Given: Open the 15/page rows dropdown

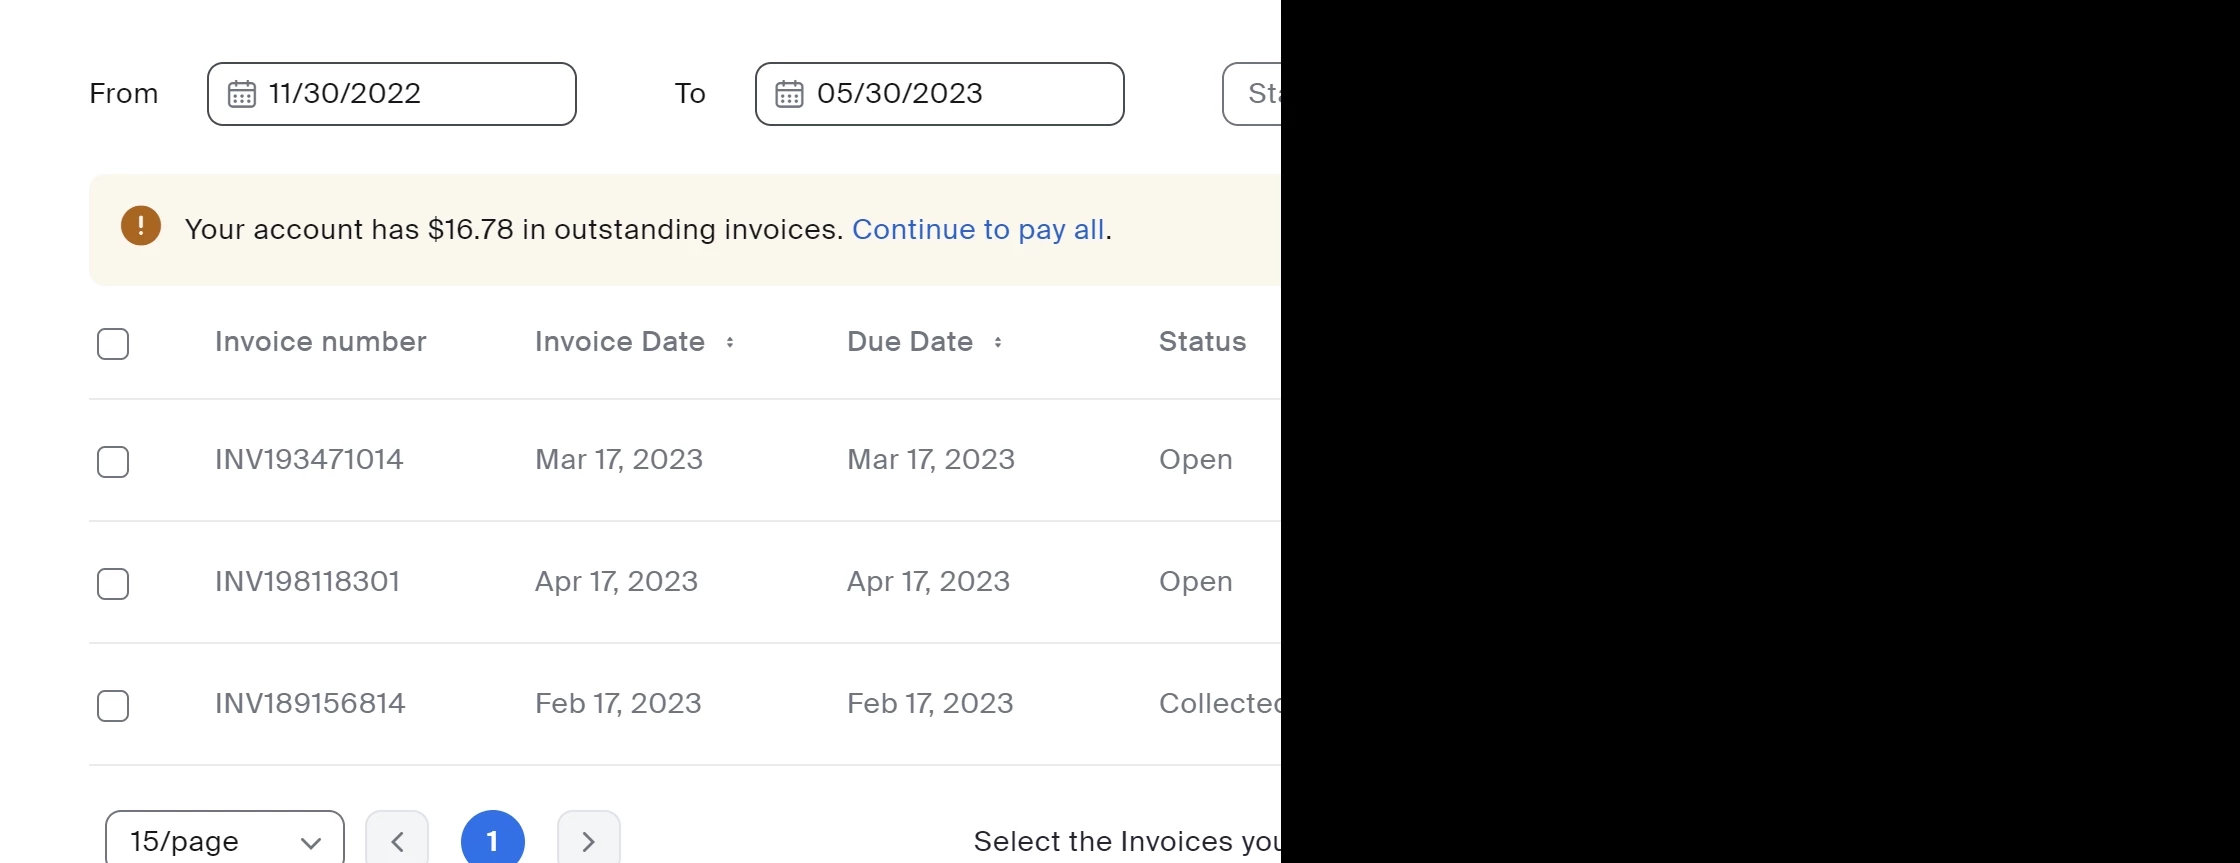Looking at the screenshot, I should point(225,840).
